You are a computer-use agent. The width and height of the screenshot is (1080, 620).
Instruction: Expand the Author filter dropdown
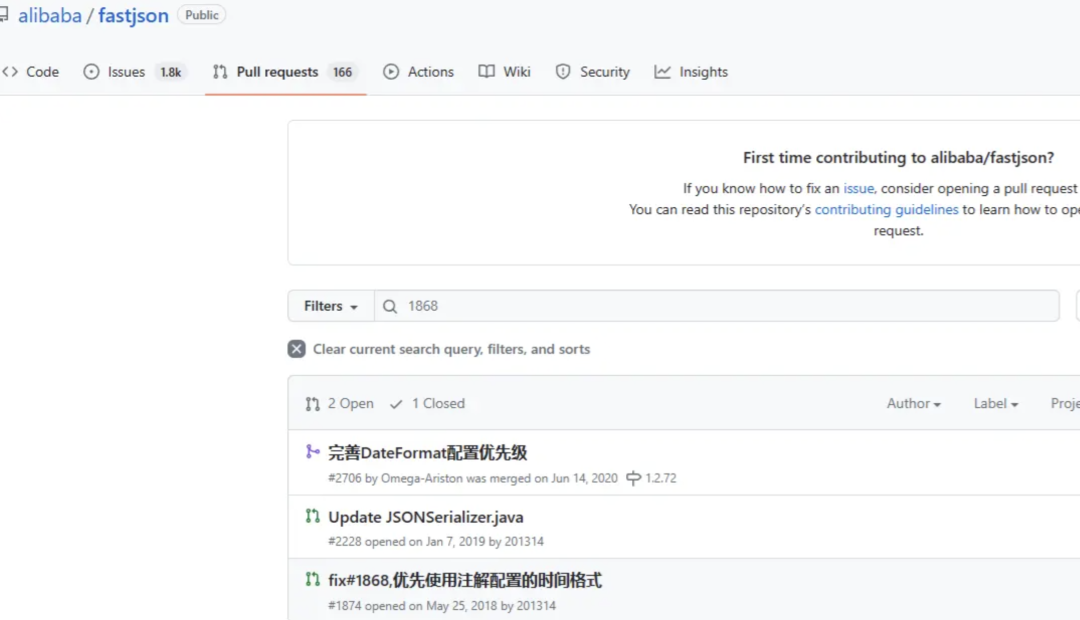(x=913, y=404)
